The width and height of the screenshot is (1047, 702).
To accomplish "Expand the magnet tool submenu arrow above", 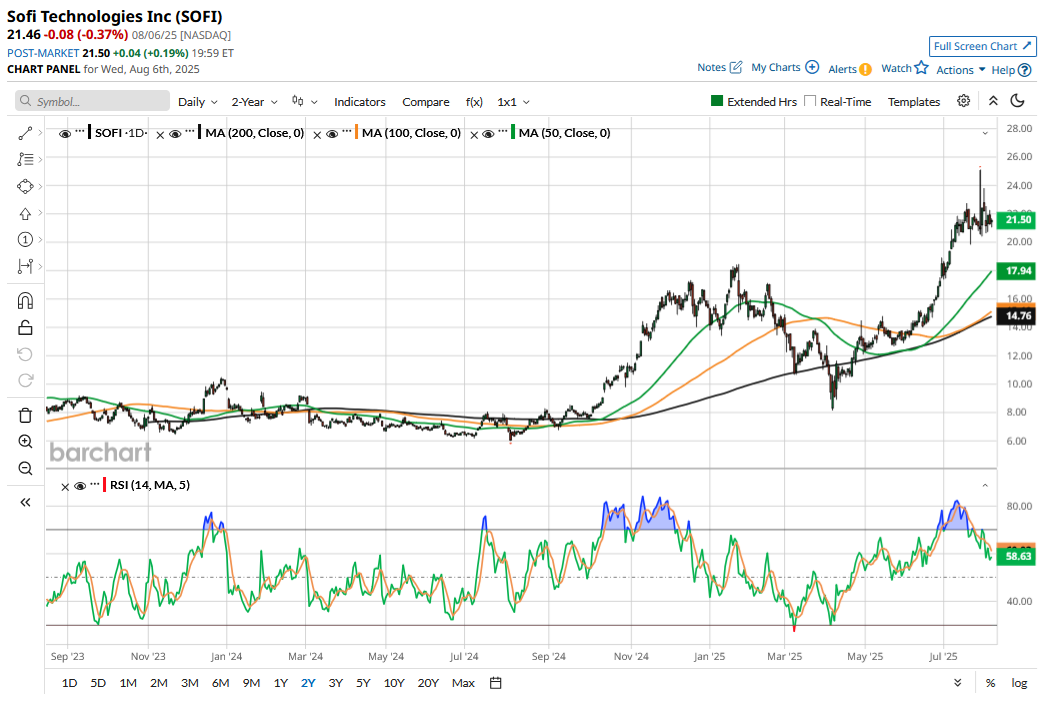I will tap(40, 267).
